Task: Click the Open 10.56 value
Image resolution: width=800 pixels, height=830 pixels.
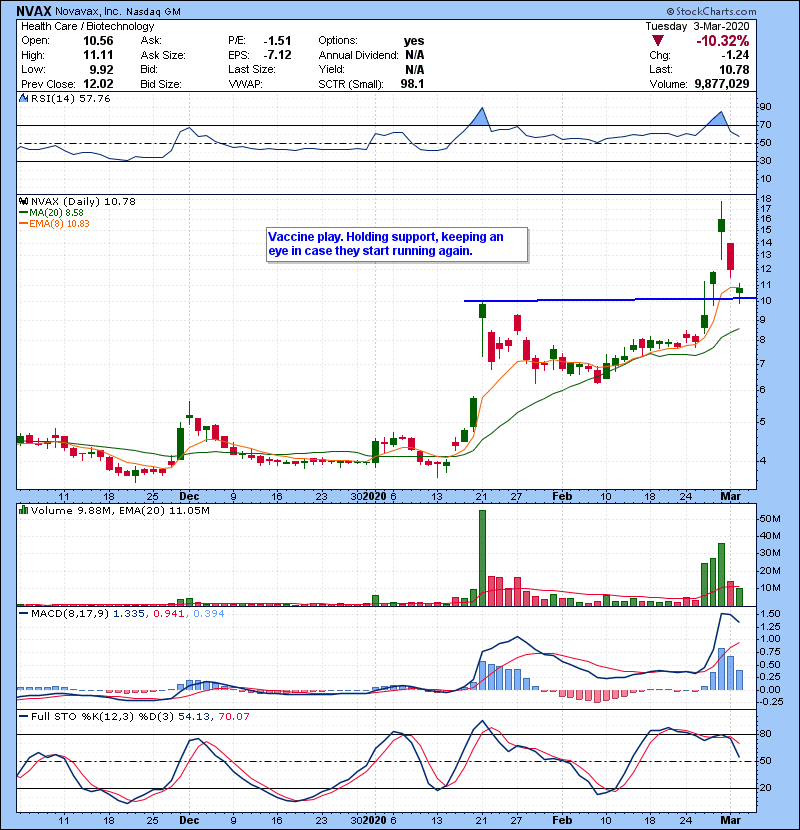Action: 98,41
